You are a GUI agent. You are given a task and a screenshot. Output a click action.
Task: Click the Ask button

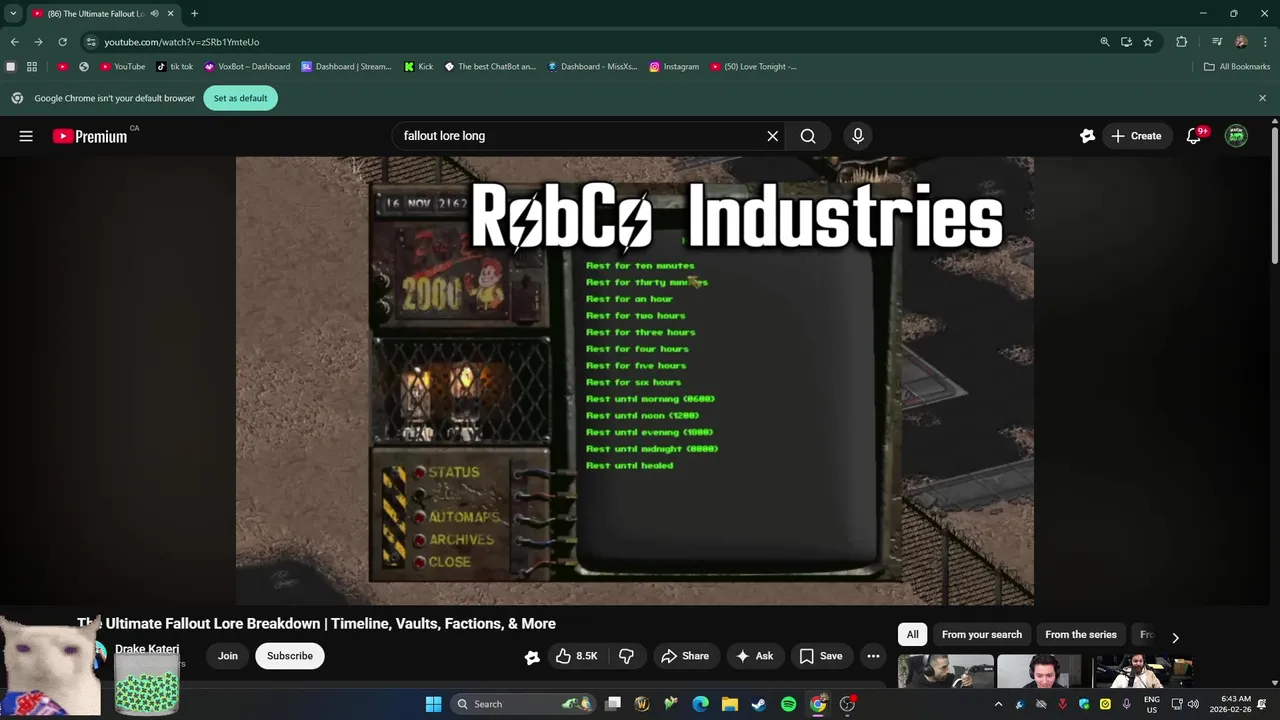click(x=754, y=656)
